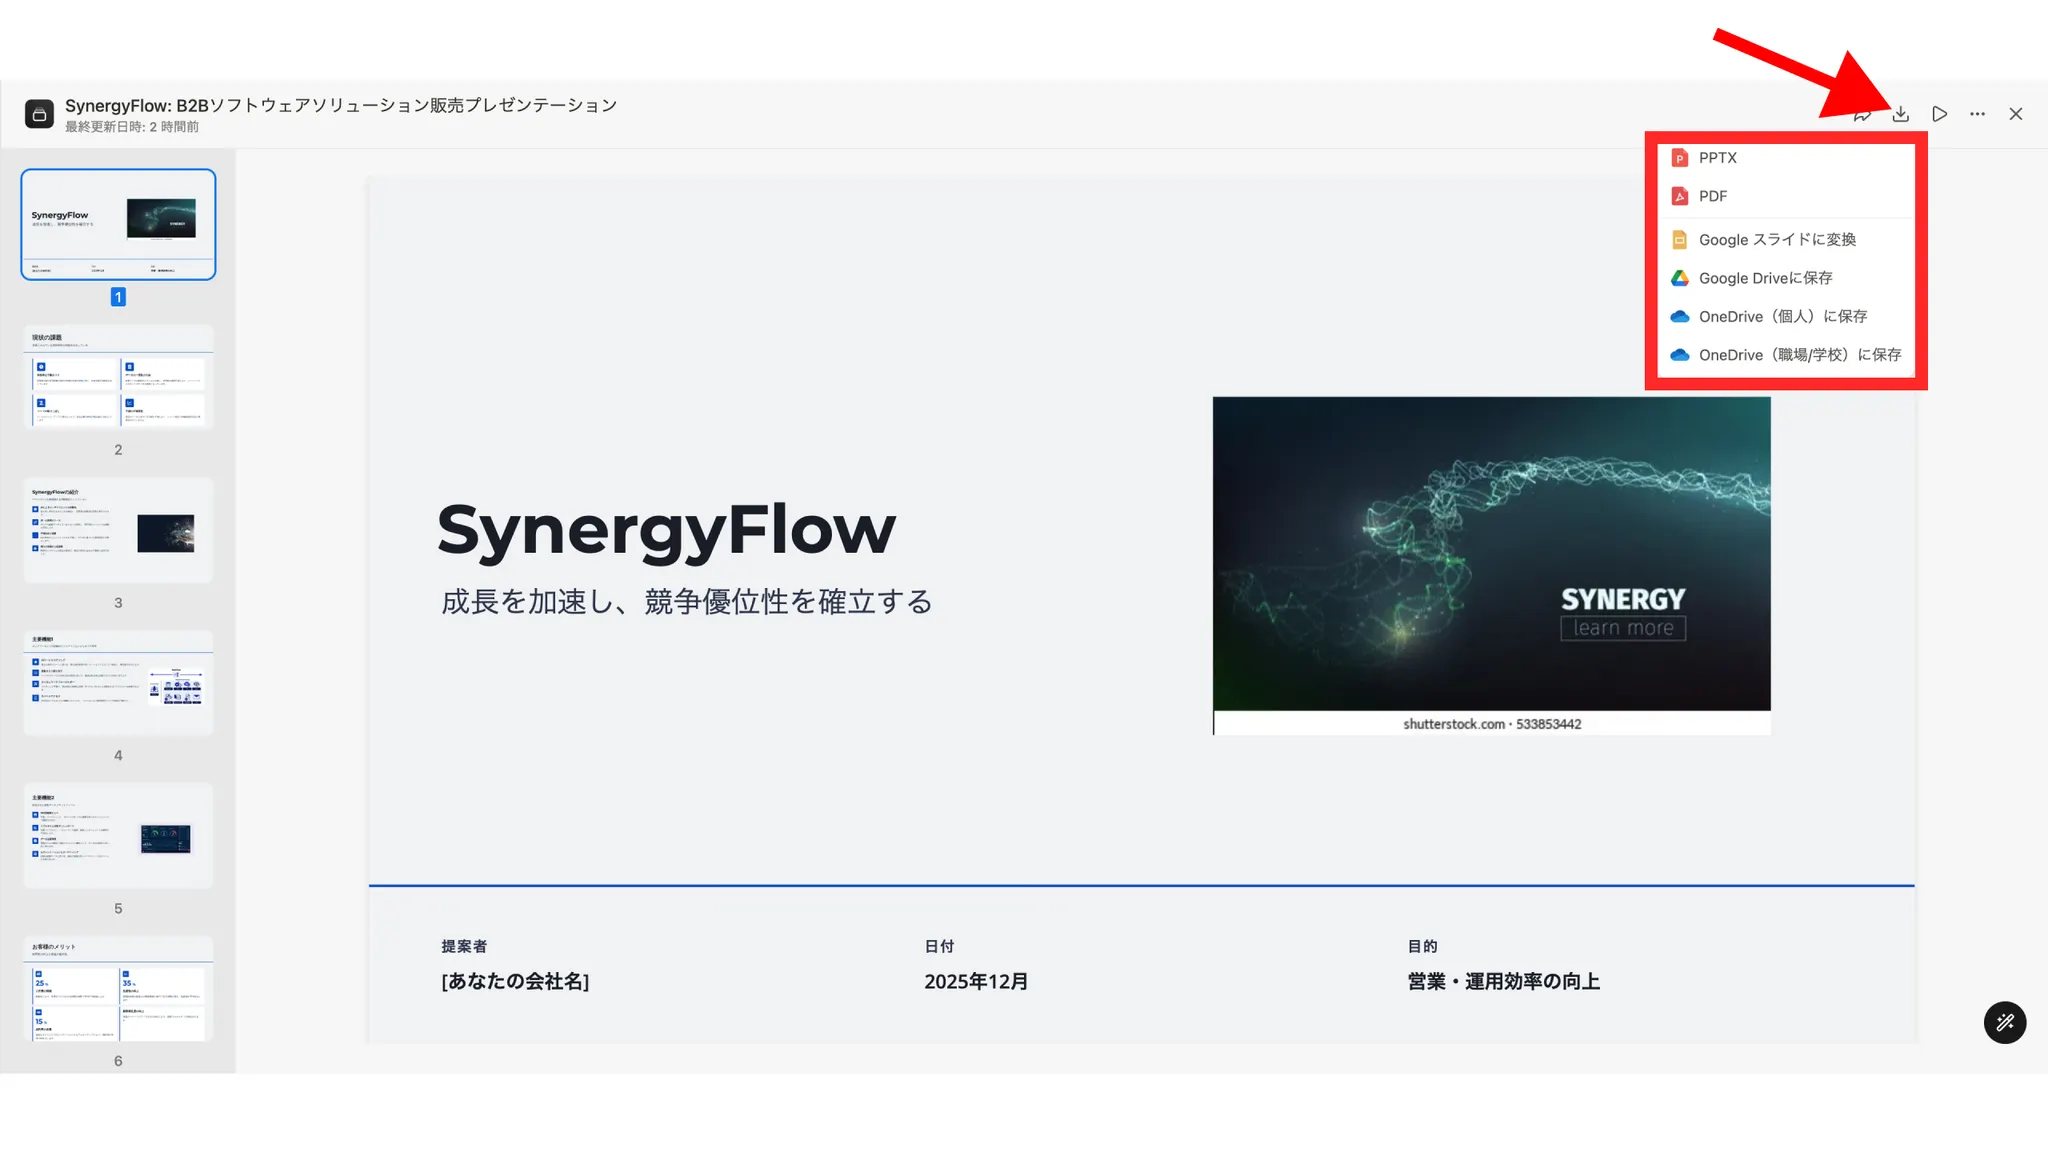Select Google スライドに変換 option
Viewport: 2048px width, 1152px height.
[x=1776, y=240]
